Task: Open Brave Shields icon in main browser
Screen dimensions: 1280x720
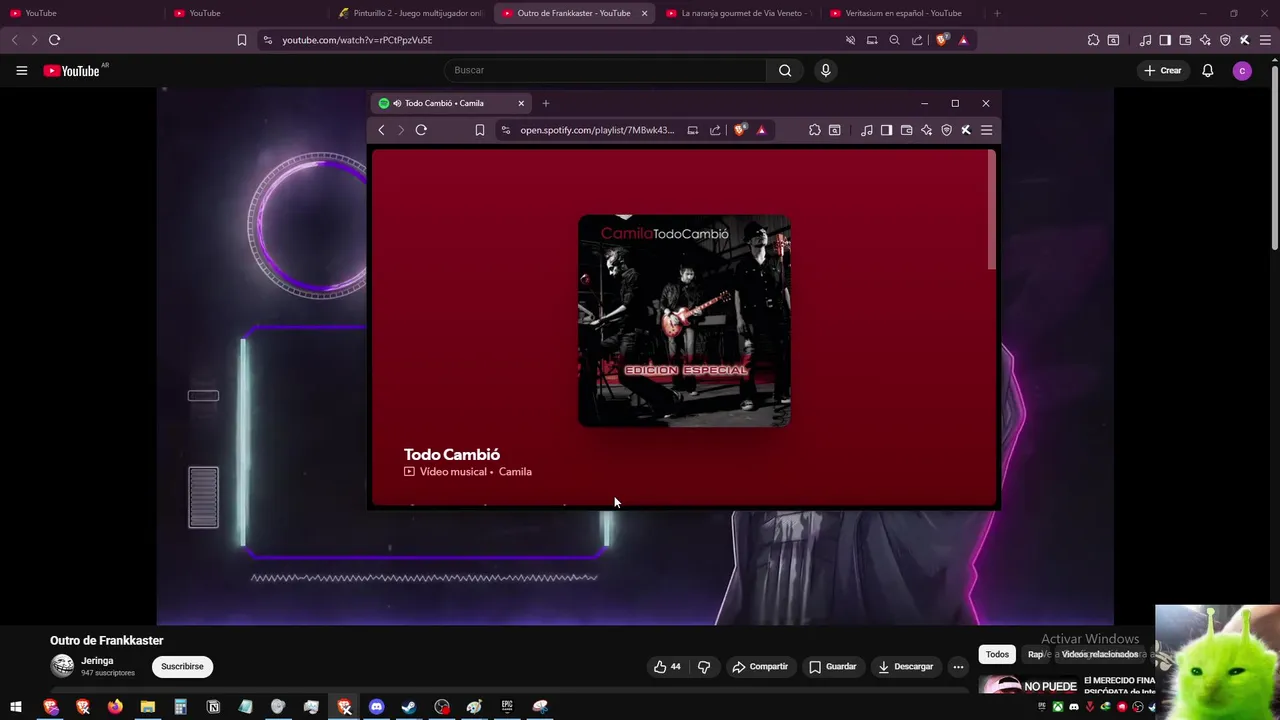Action: point(941,40)
